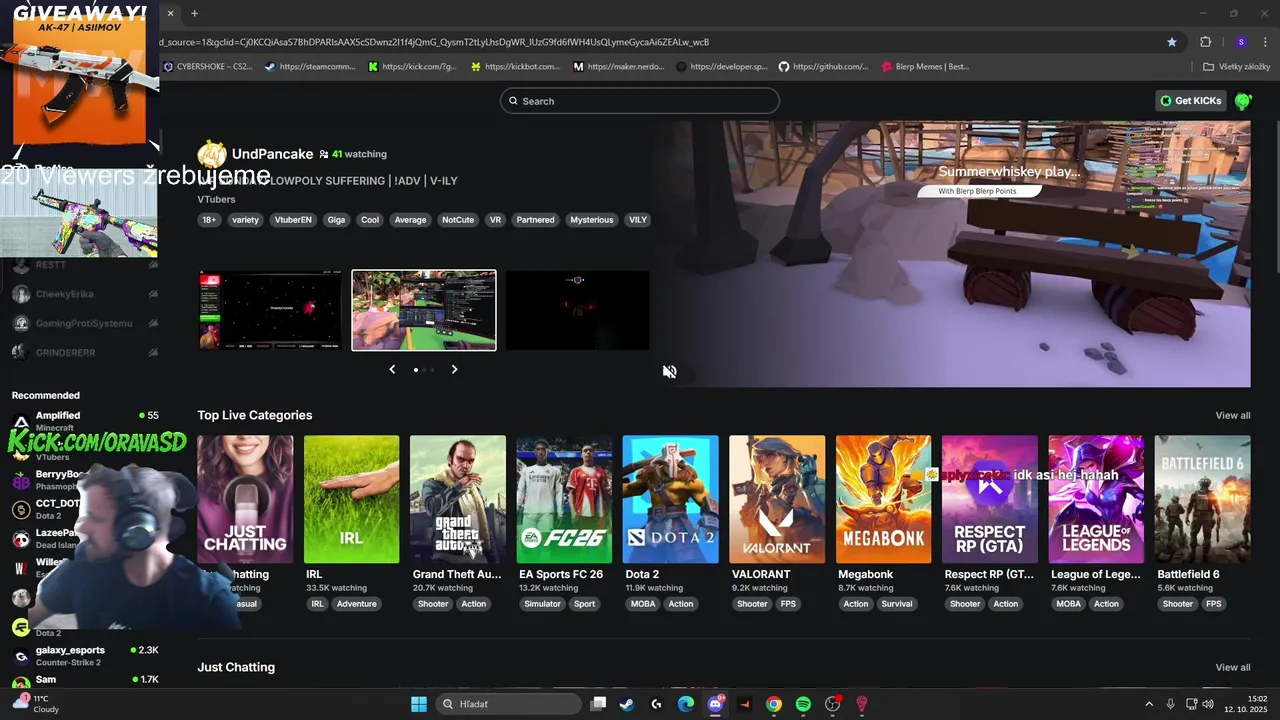Open the Dota 2 category card

pos(670,499)
